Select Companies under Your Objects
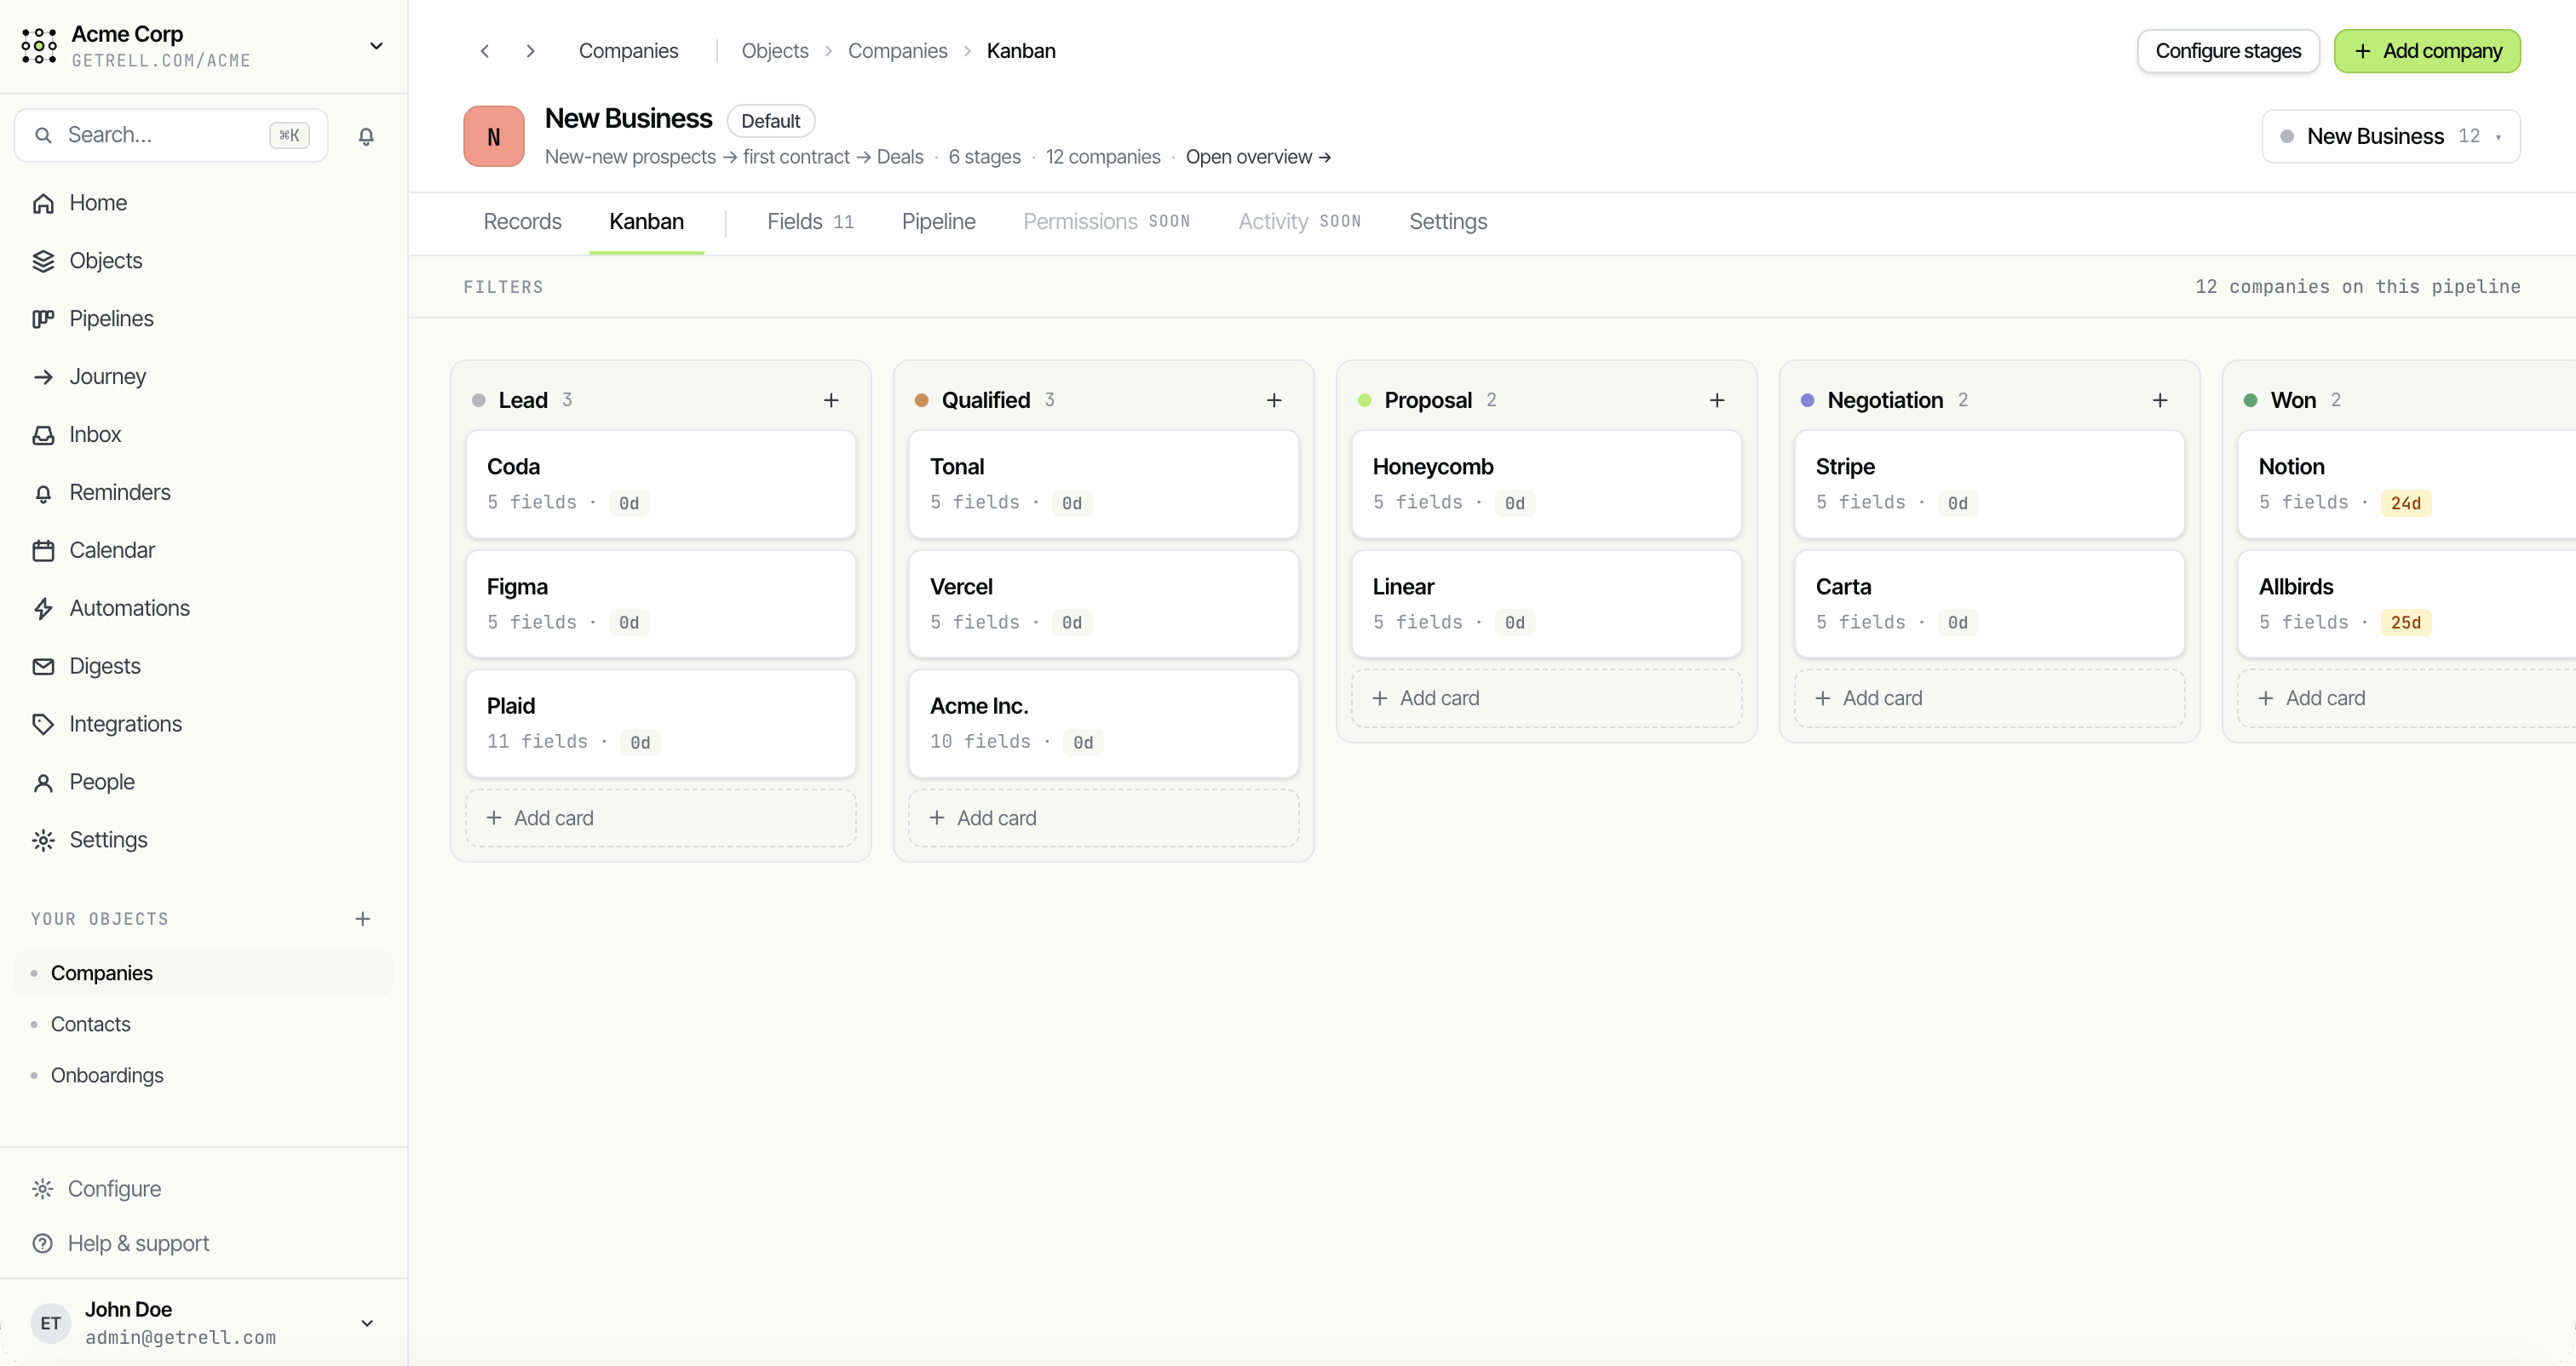The height and width of the screenshot is (1366, 2576). point(204,974)
